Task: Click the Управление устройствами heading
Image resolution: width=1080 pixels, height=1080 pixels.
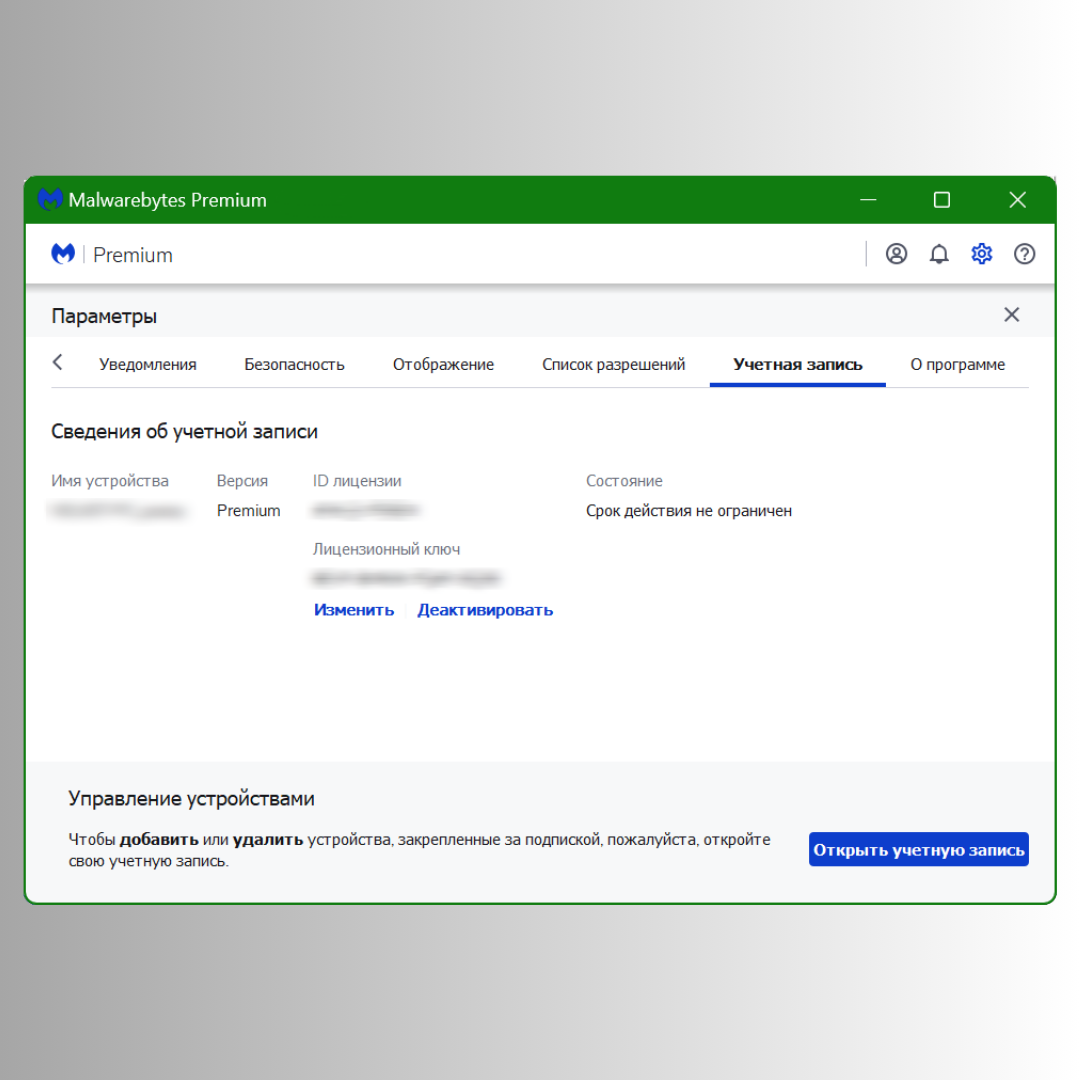Action: click(191, 799)
